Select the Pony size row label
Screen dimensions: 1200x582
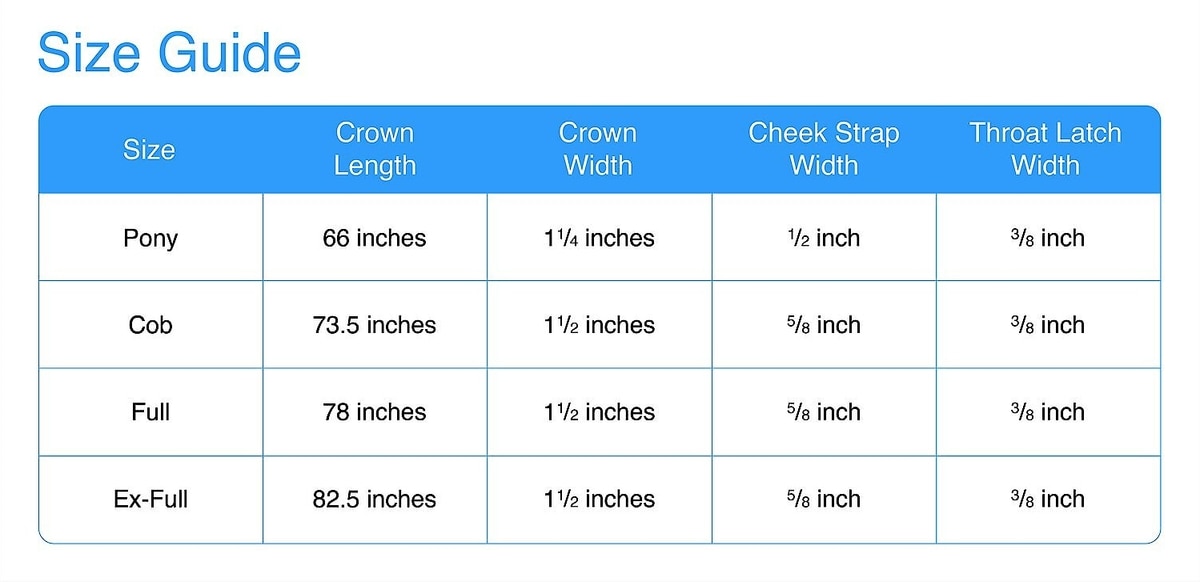click(x=150, y=238)
